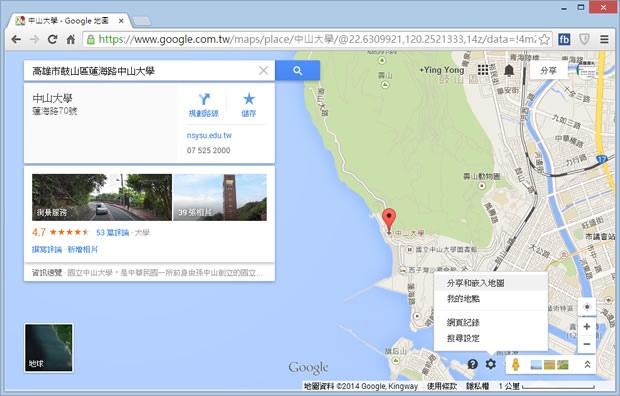Click the directions arrow icon 規劃路線
Screen dimensions: 620x396
[x=204, y=105]
